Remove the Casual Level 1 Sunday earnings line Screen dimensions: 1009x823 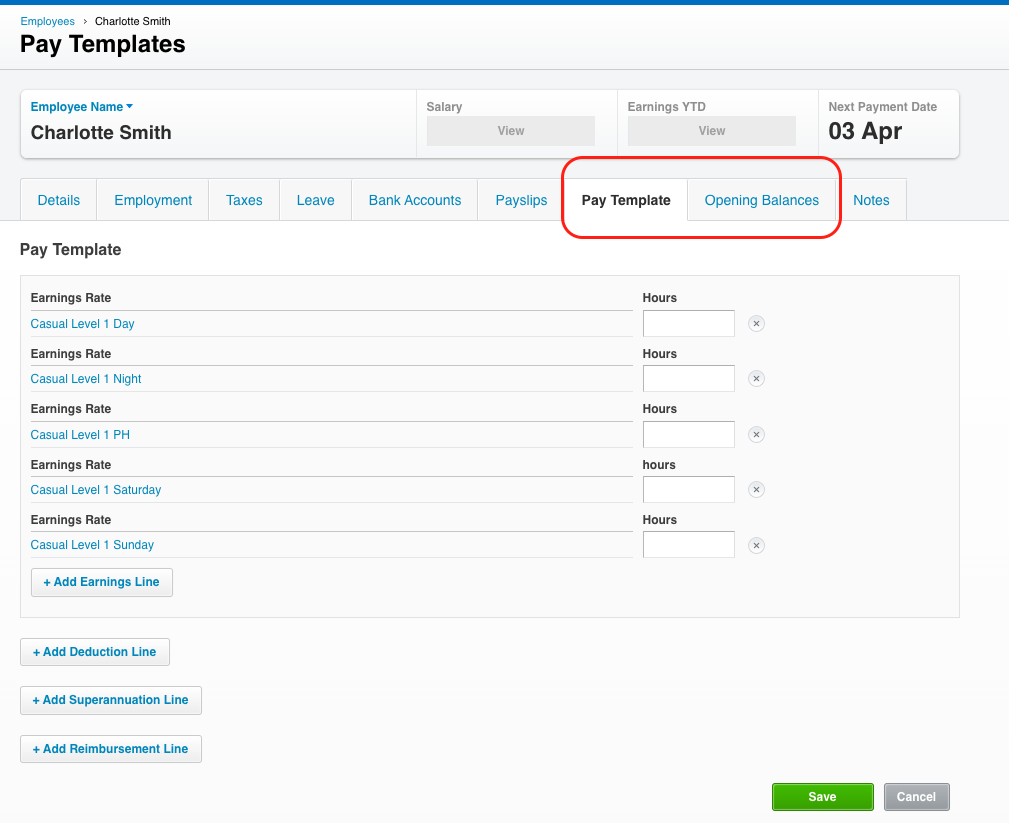pyautogui.click(x=756, y=546)
